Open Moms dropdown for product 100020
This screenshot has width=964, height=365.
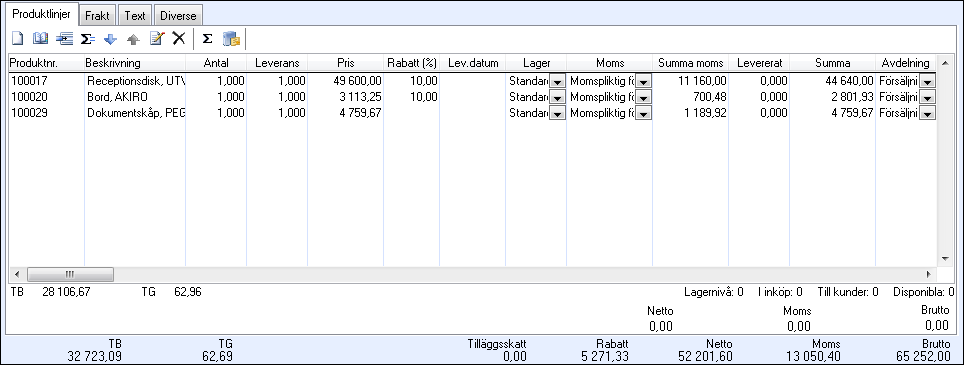tap(643, 97)
